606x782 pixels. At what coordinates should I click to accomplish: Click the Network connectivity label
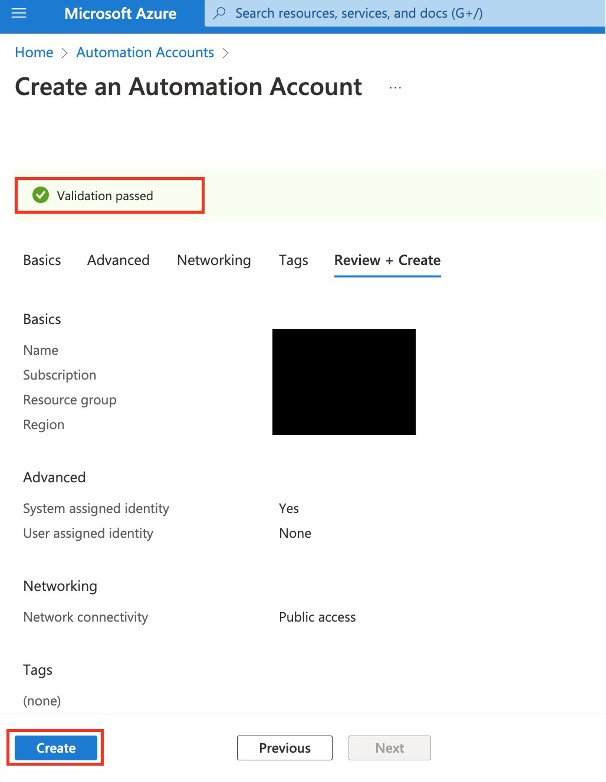click(x=86, y=617)
